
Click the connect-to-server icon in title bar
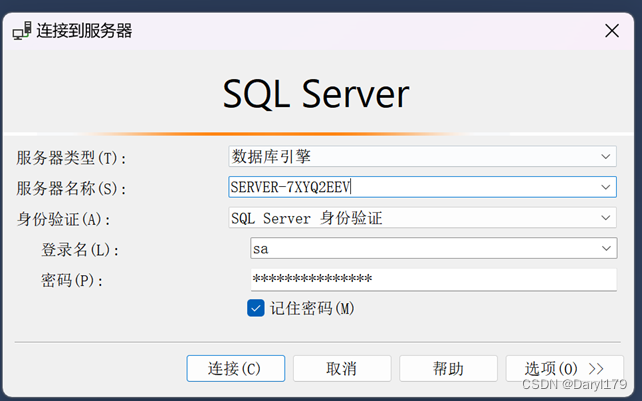pyautogui.click(x=22, y=31)
